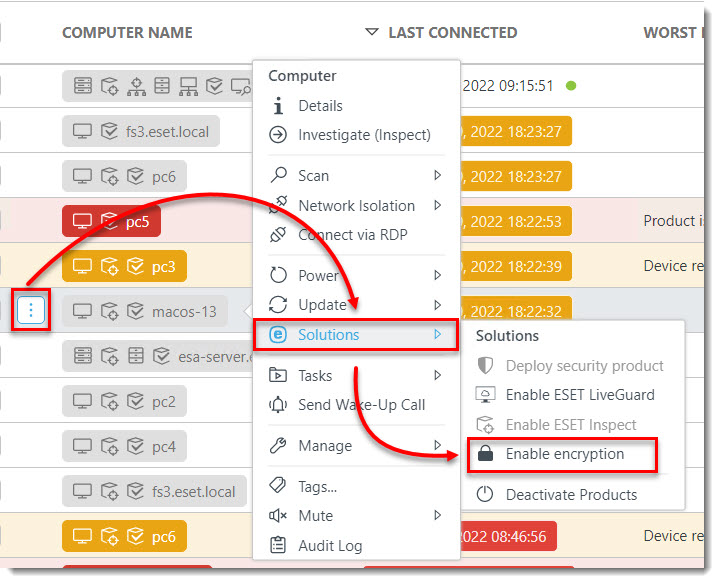Image resolution: width=719 pixels, height=583 pixels.
Task: Click the LAST CONNECTED column header
Action: point(453,33)
